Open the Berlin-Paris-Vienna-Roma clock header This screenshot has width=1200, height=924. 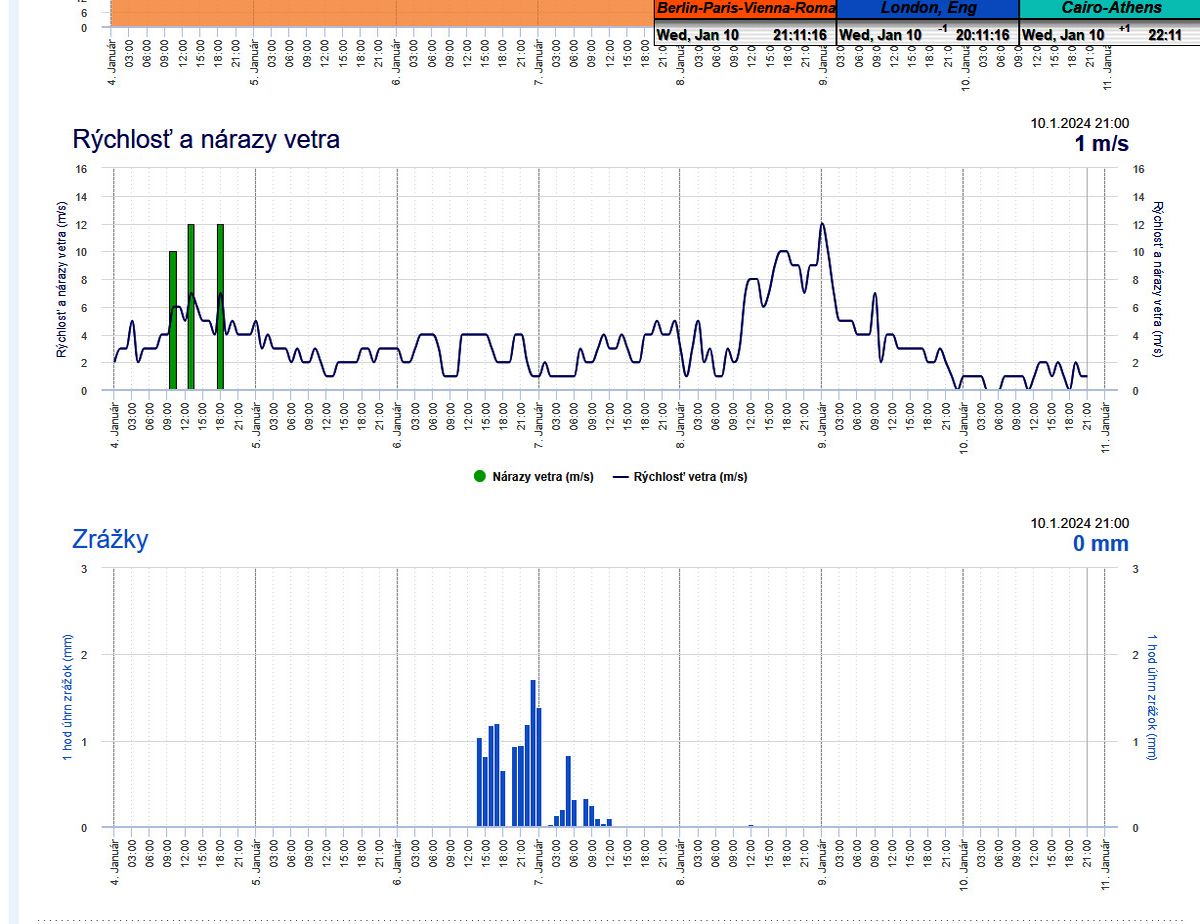745,8
